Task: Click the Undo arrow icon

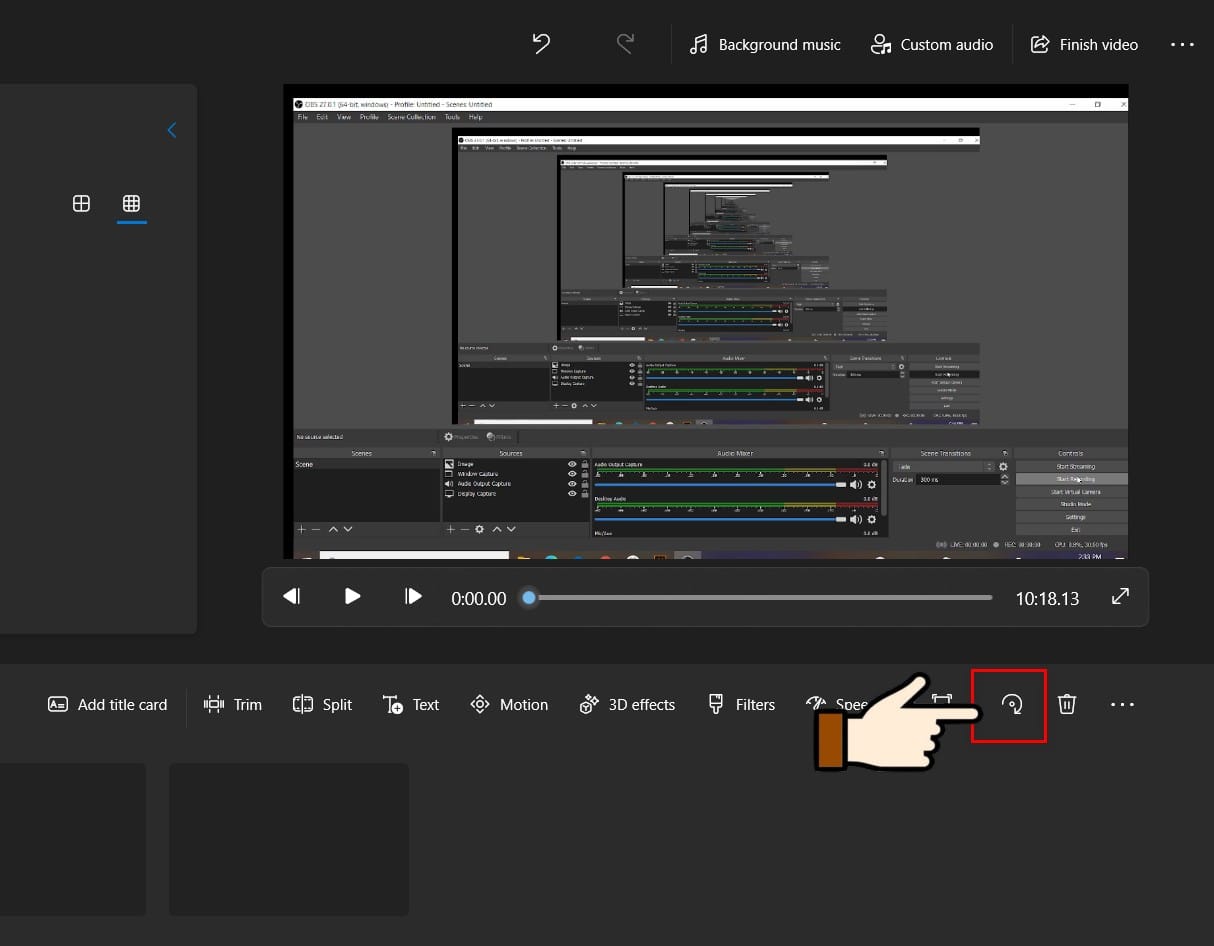Action: click(541, 44)
